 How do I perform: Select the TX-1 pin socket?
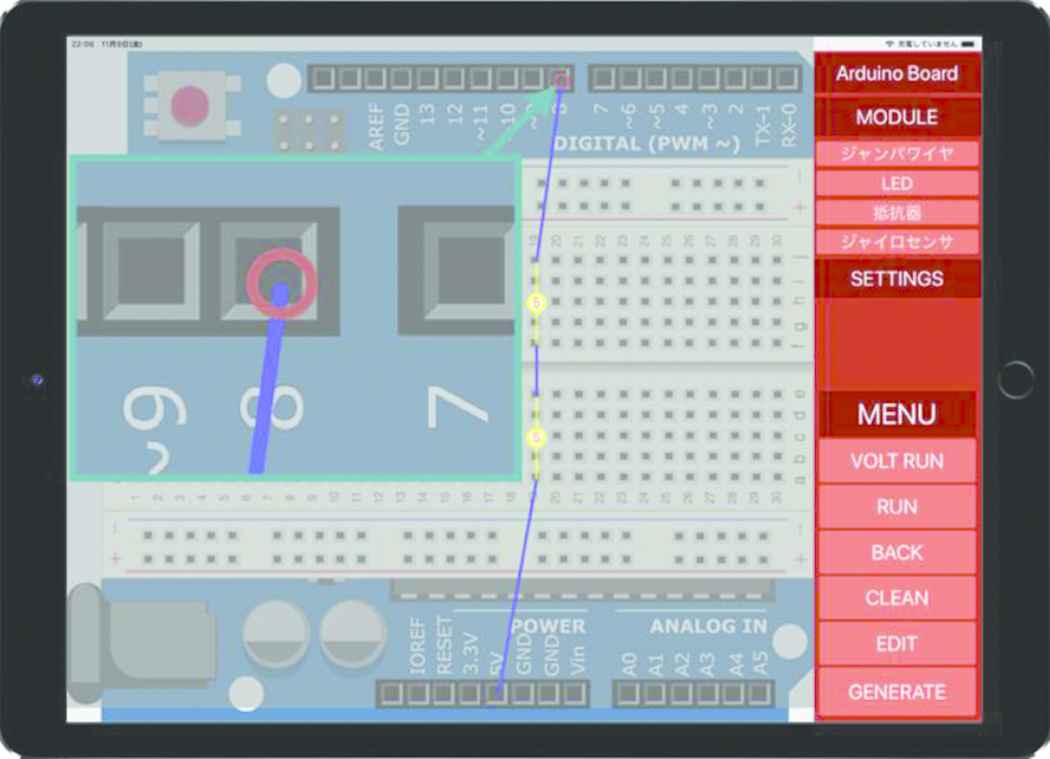click(x=760, y=79)
